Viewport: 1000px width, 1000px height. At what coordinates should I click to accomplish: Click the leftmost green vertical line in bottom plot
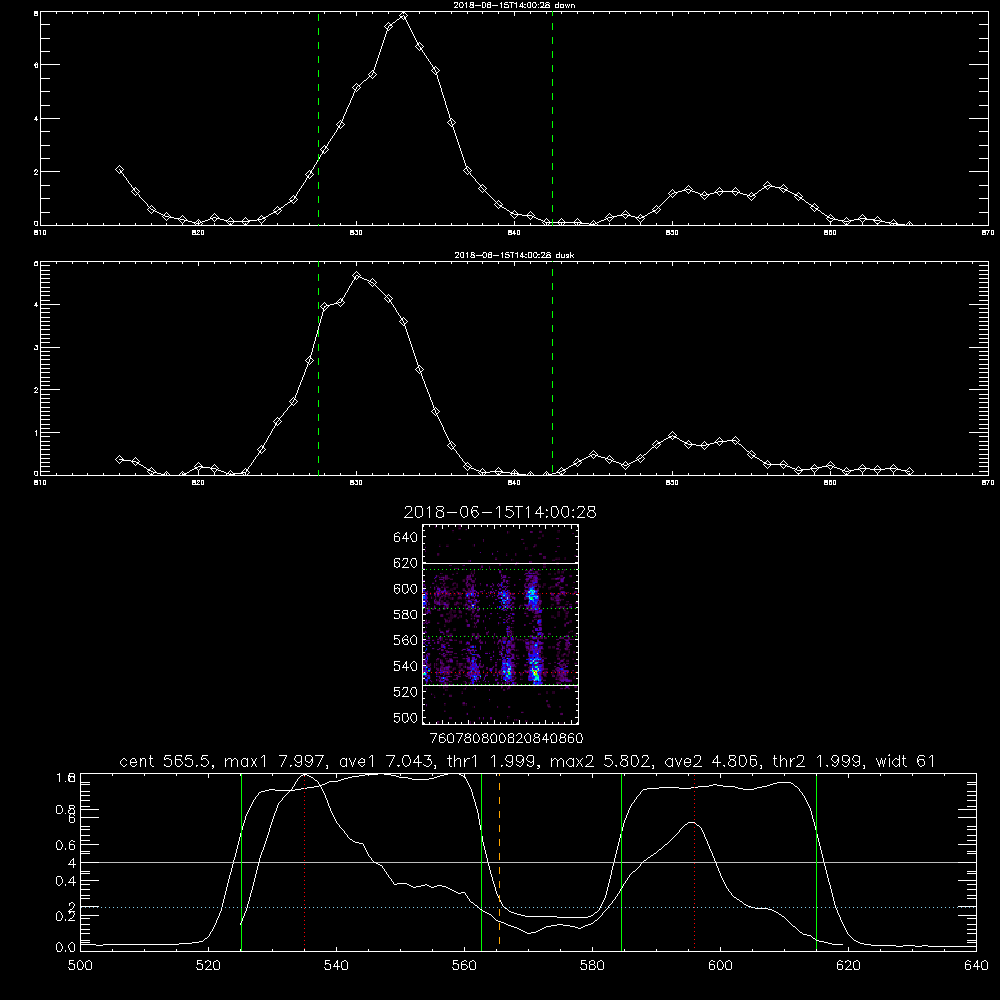[241, 861]
